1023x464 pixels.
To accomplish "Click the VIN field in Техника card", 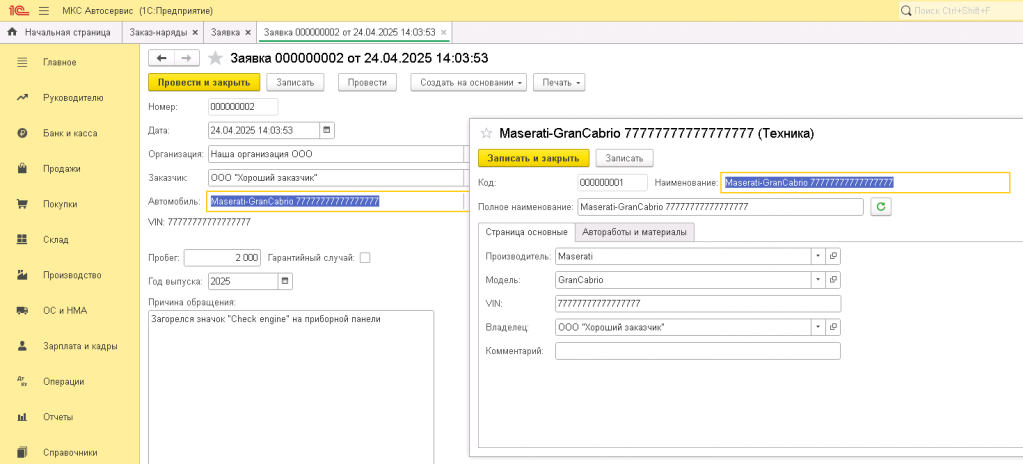I will click(698, 303).
